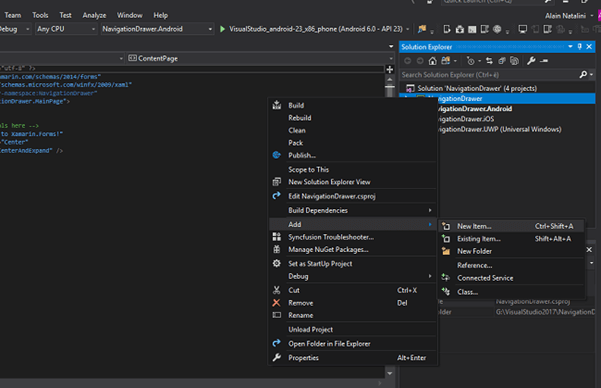Open the debug target device dropdown arrow
This screenshot has width=601, height=388.
407,29
